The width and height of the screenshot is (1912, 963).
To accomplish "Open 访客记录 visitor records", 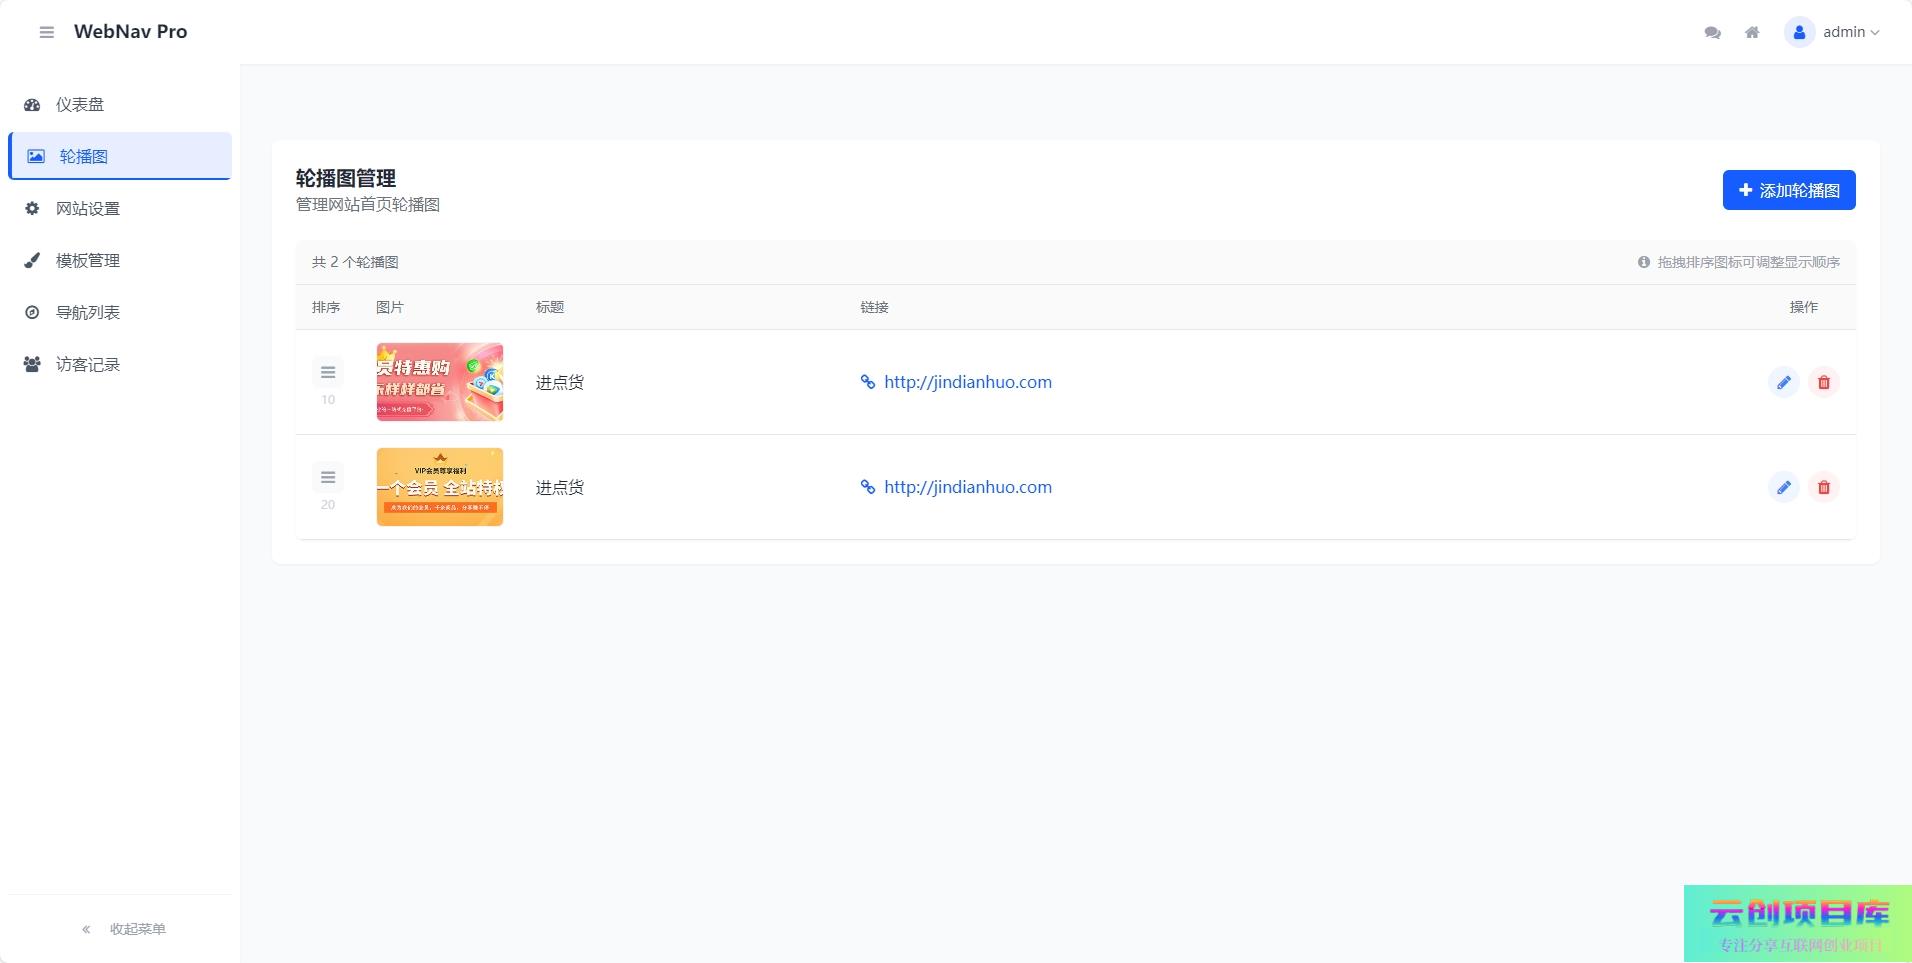I will 88,365.
